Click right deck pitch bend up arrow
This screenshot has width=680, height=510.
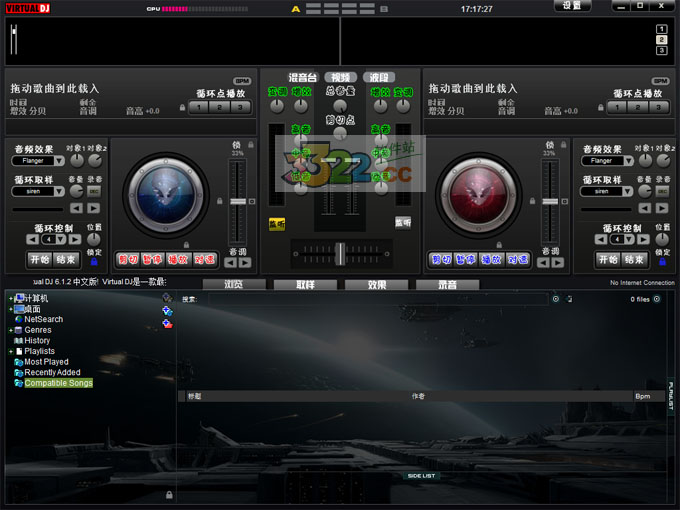(x=558, y=262)
